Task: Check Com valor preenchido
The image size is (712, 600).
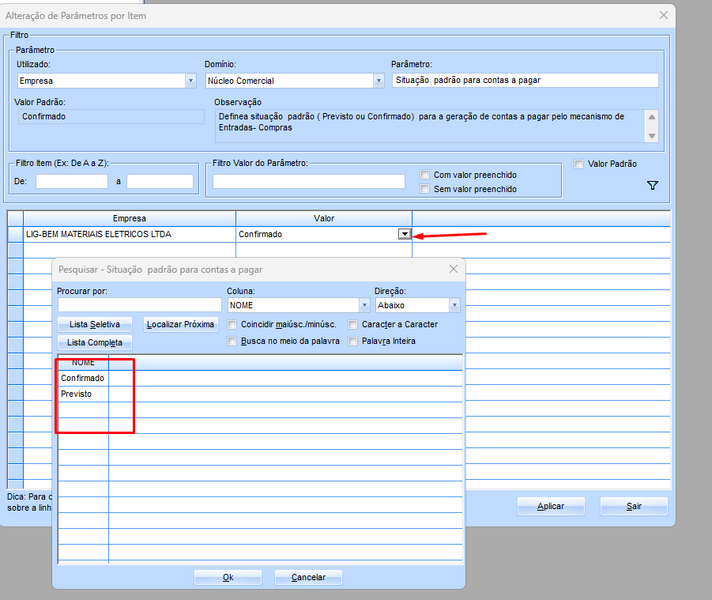Action: (x=425, y=175)
